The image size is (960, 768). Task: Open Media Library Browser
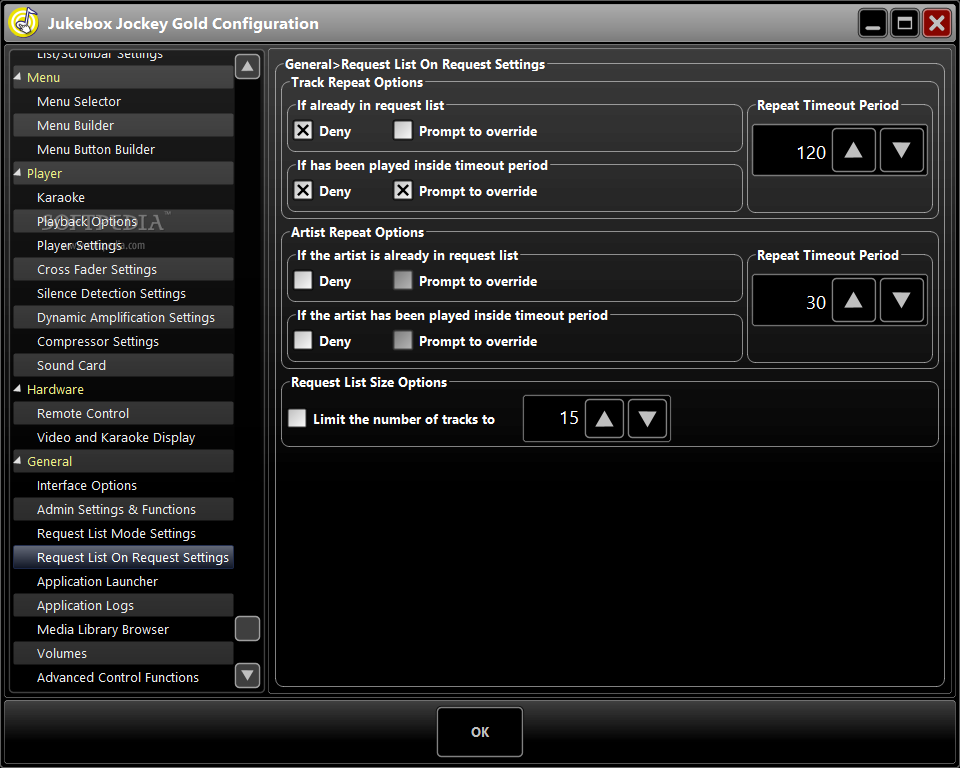click(123, 630)
